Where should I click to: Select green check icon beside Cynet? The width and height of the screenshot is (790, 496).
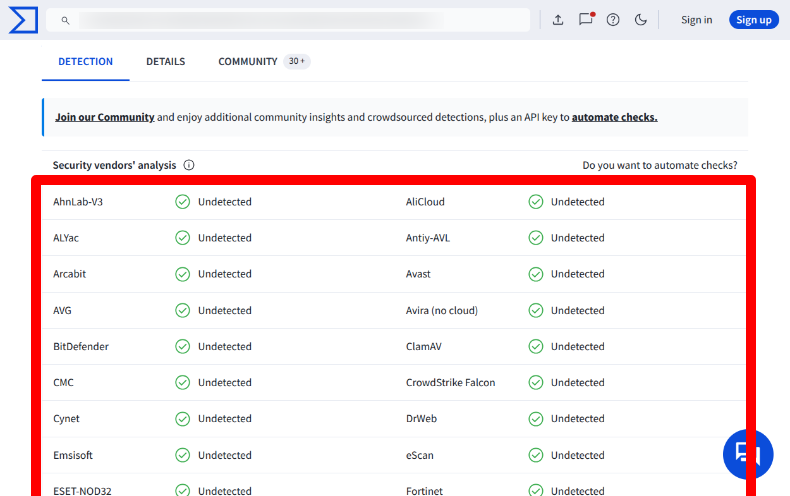coord(182,419)
